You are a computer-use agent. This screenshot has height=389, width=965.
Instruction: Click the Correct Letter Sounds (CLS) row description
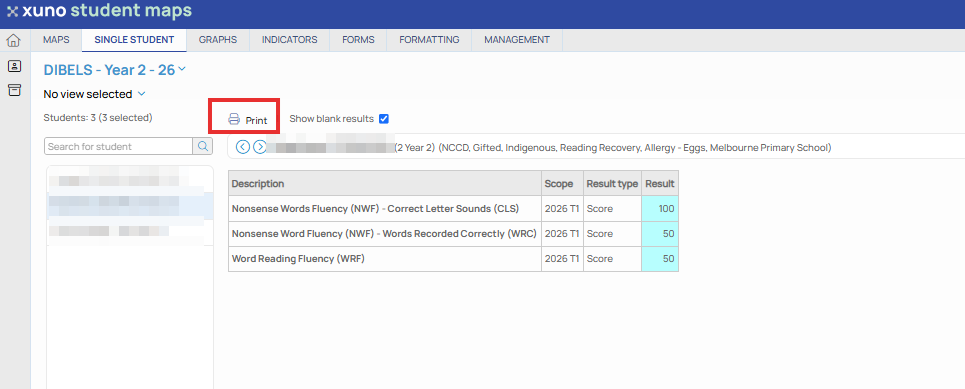pos(375,209)
